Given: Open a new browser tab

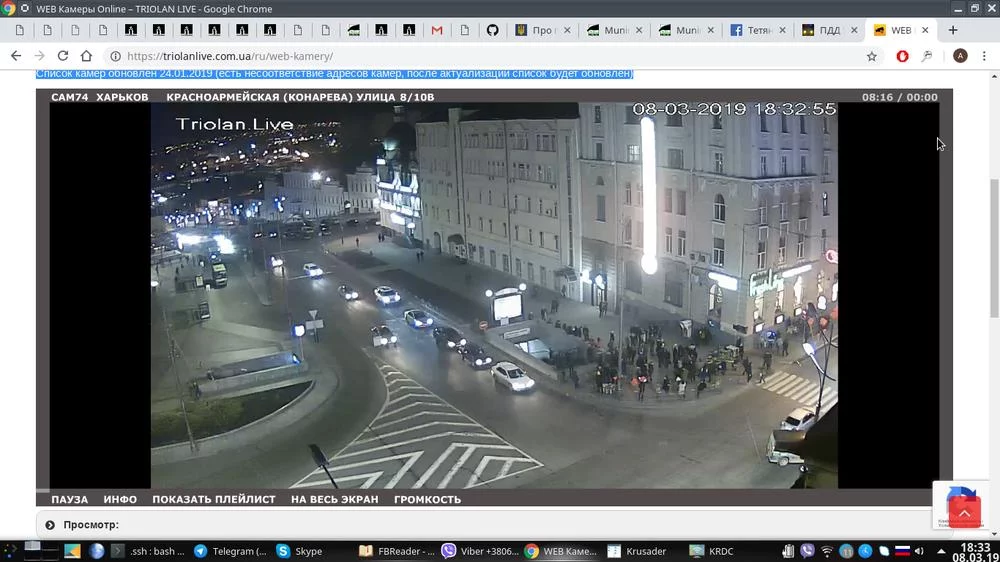Looking at the screenshot, I should tap(953, 30).
